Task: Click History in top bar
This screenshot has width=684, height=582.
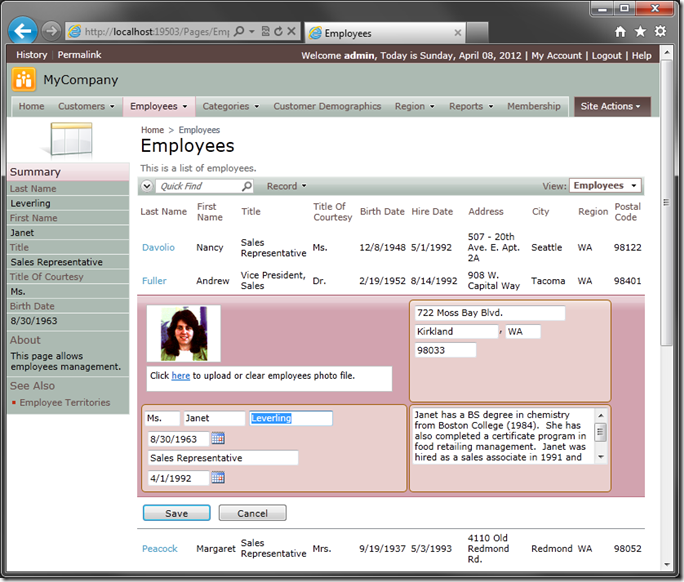Action: click(x=31, y=55)
